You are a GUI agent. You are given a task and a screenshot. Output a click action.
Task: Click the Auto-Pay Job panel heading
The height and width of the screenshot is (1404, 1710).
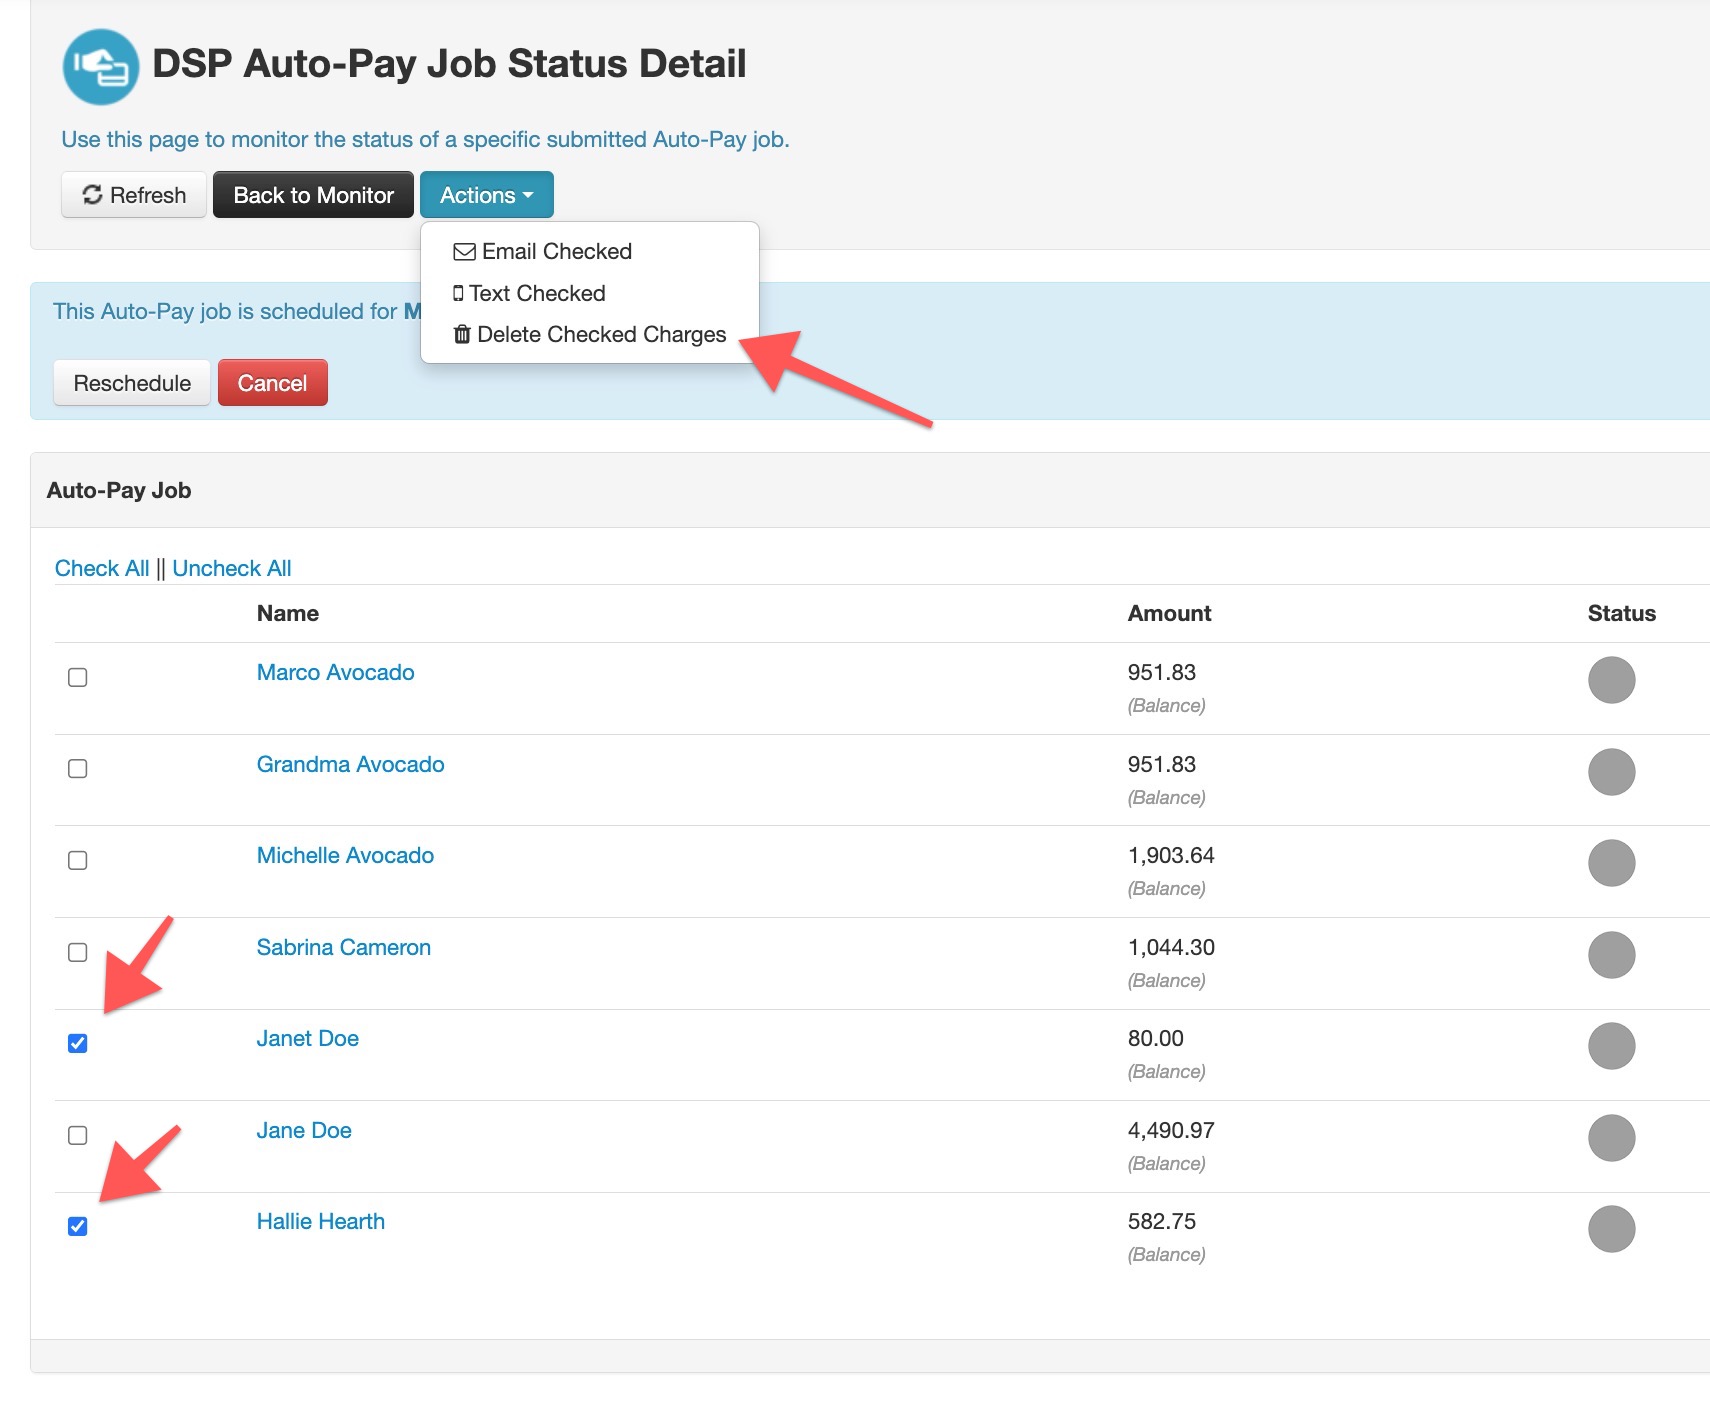point(119,490)
